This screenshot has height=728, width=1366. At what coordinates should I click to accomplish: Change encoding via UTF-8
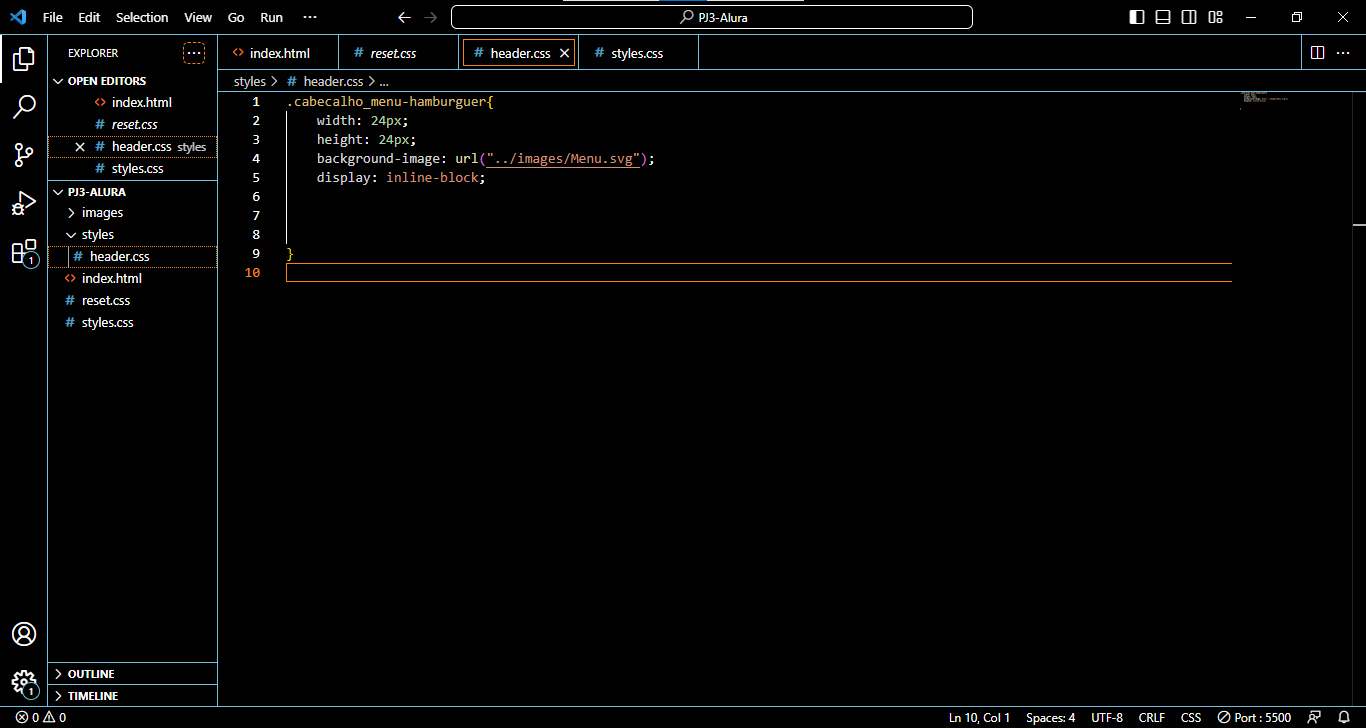[1107, 717]
